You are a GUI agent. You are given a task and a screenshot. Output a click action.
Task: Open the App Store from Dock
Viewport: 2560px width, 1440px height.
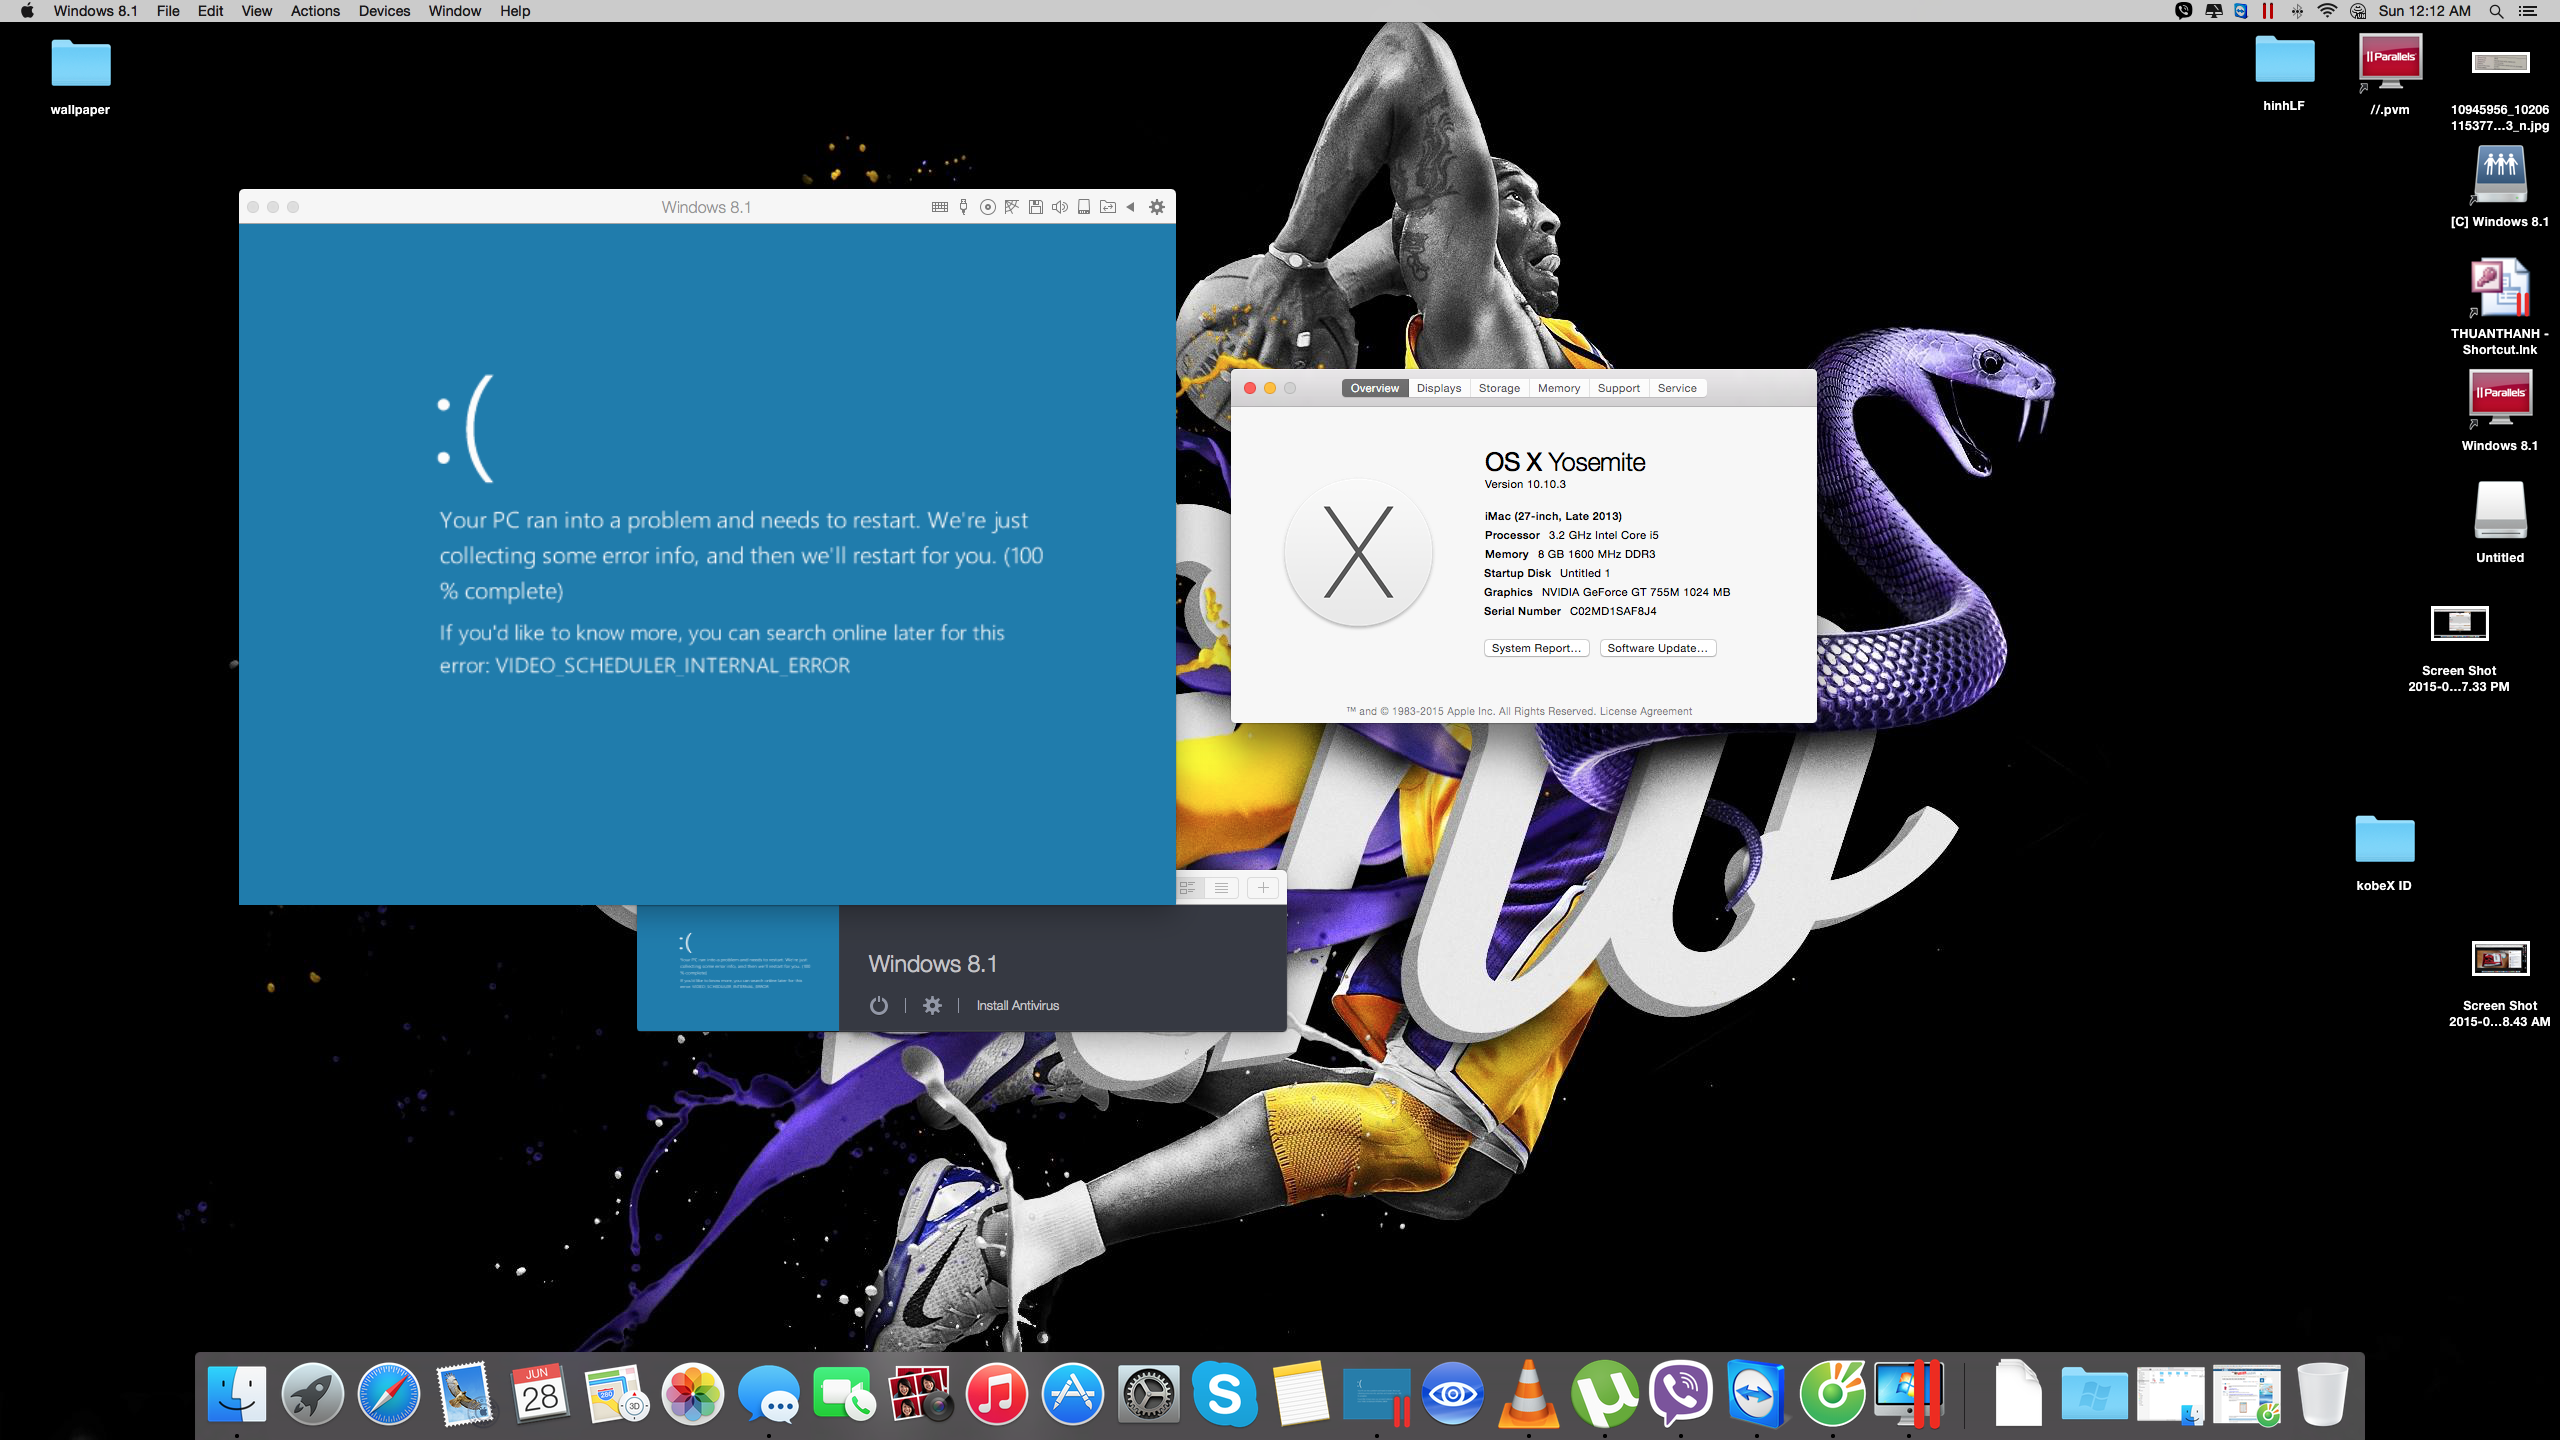coord(1072,1393)
